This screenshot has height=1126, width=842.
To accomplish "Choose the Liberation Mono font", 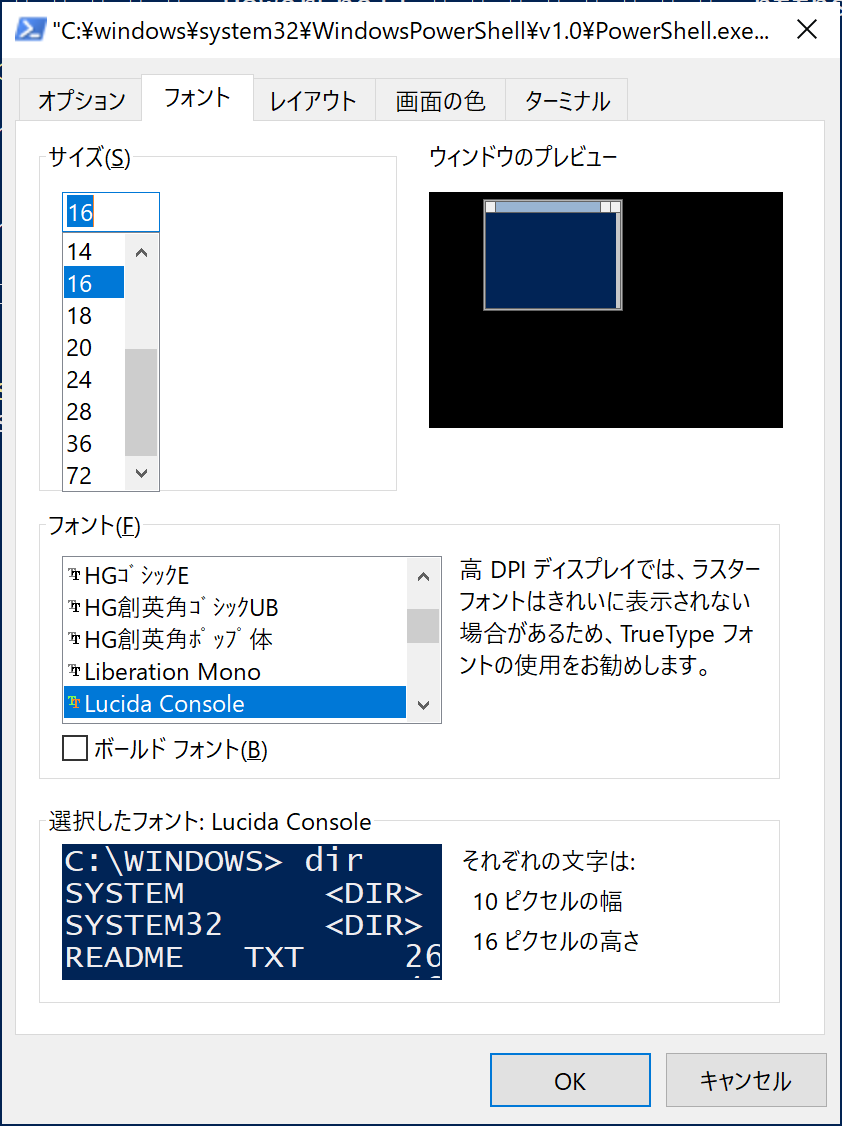I will 235,671.
